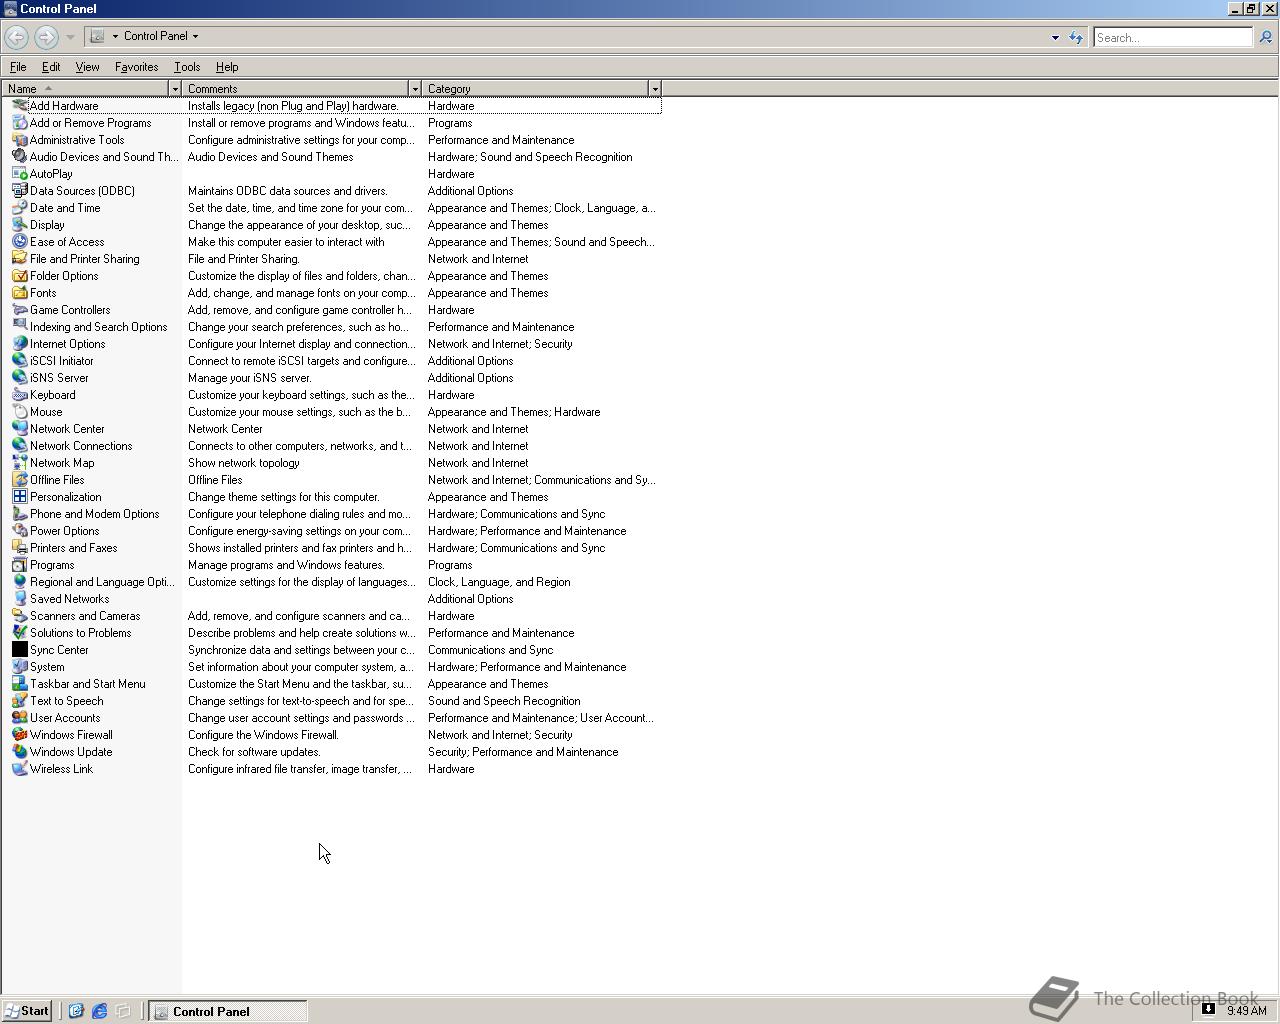Viewport: 1280px width, 1024px height.
Task: Click the Back navigation button
Action: click(16, 37)
